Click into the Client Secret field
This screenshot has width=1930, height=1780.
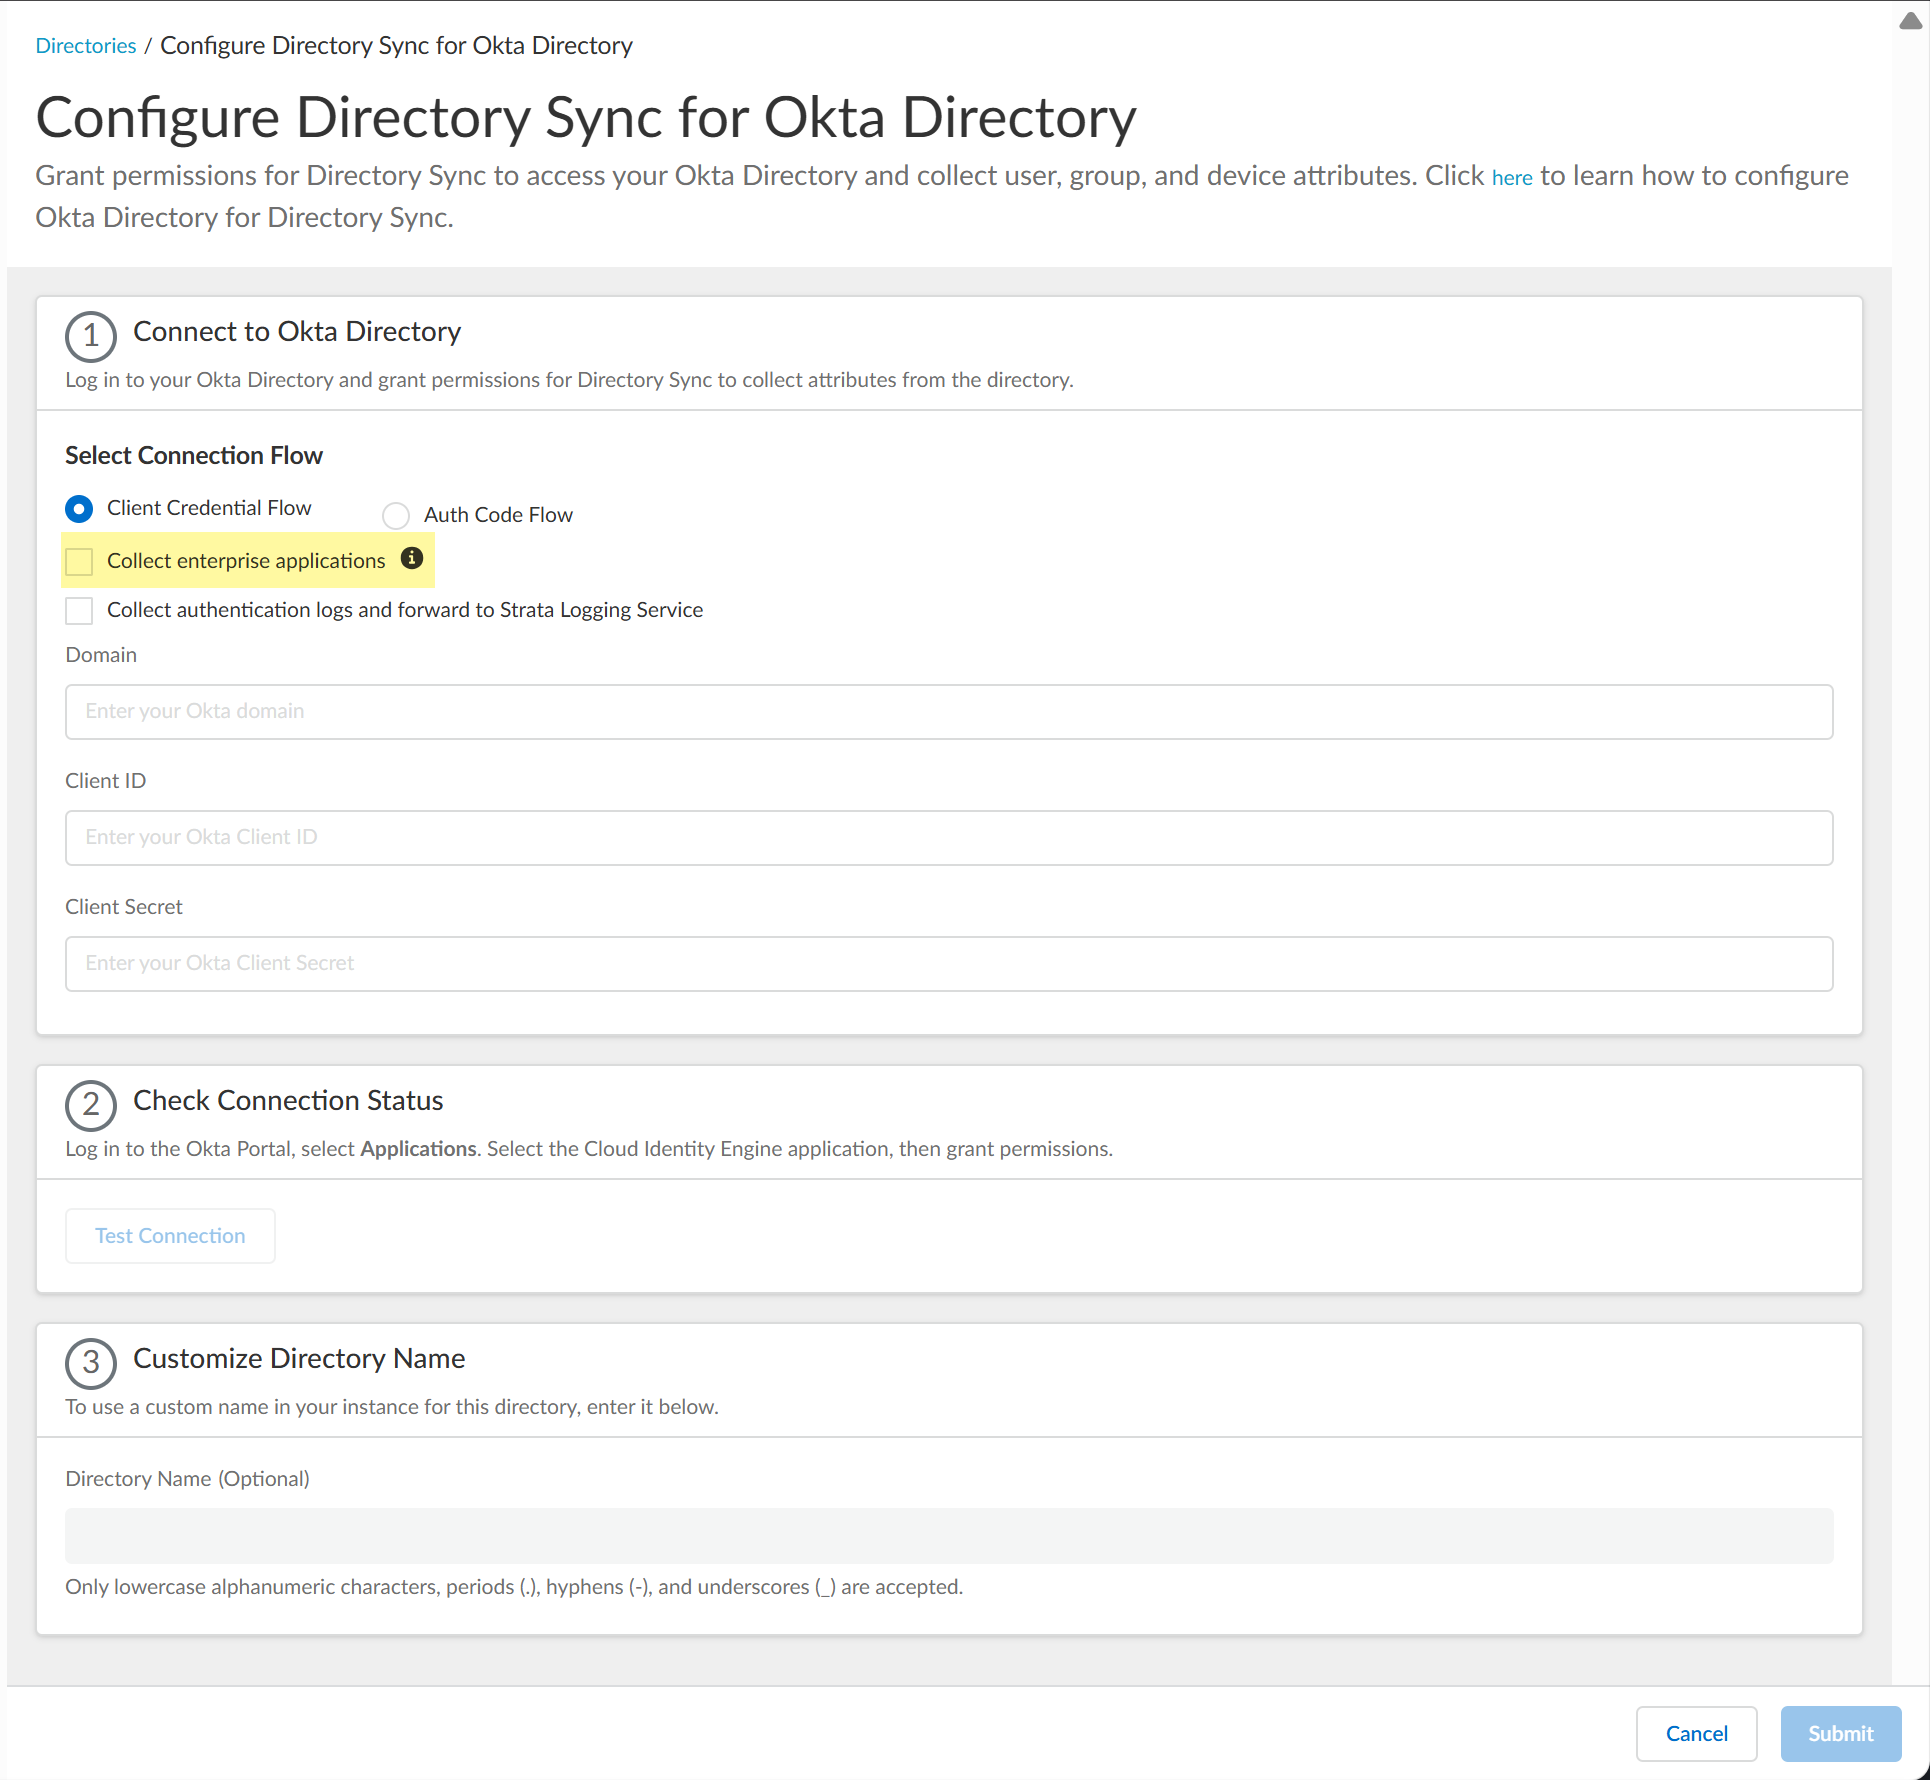point(948,964)
